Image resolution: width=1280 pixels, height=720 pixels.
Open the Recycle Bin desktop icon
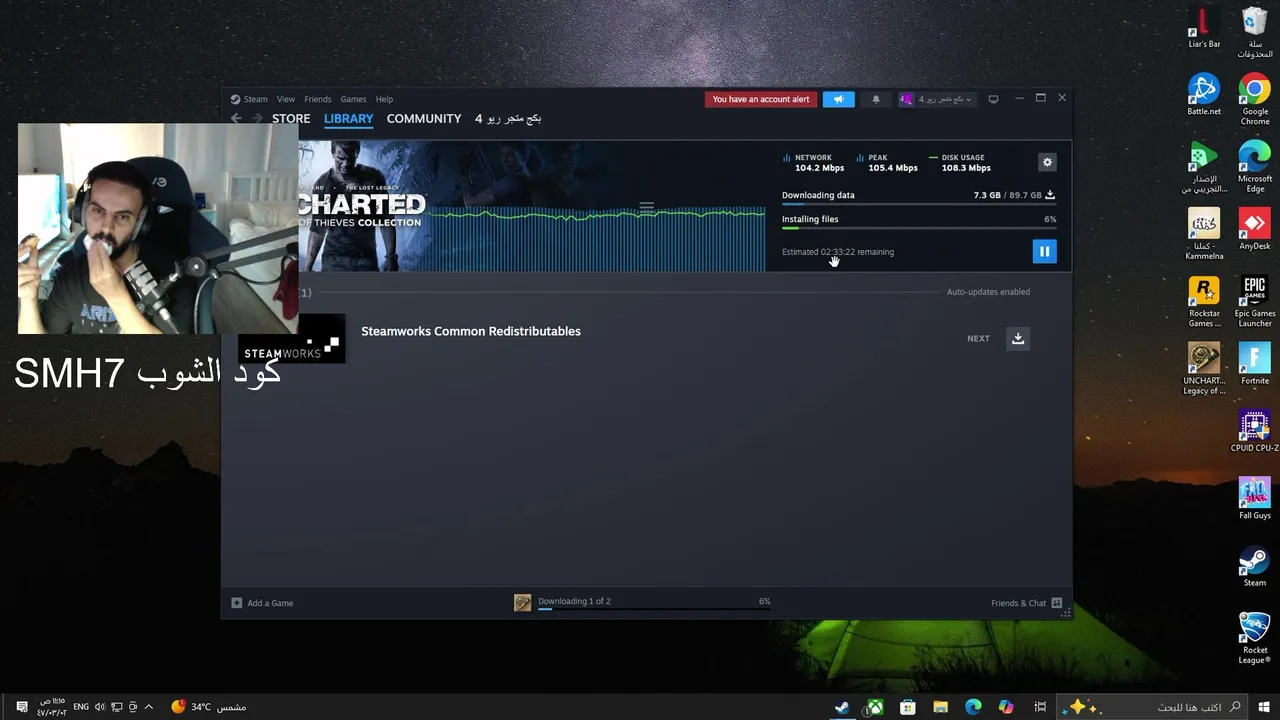[x=1254, y=32]
